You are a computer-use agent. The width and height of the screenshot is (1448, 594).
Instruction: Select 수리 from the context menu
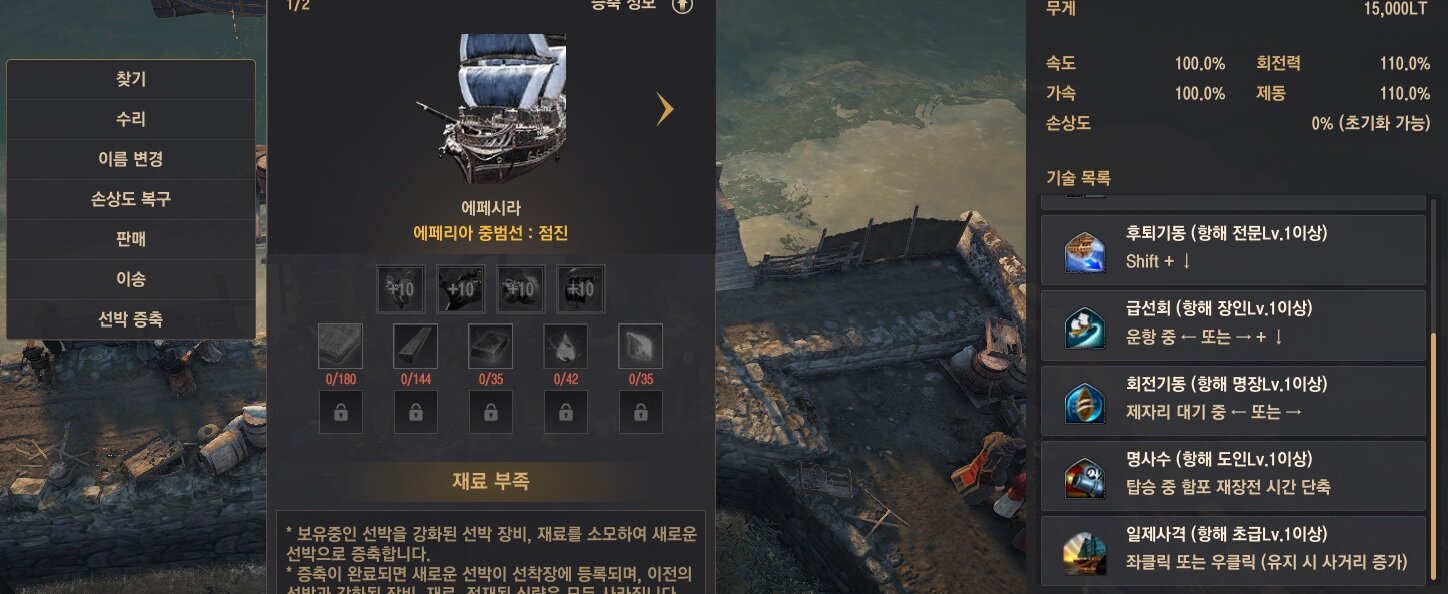point(131,119)
